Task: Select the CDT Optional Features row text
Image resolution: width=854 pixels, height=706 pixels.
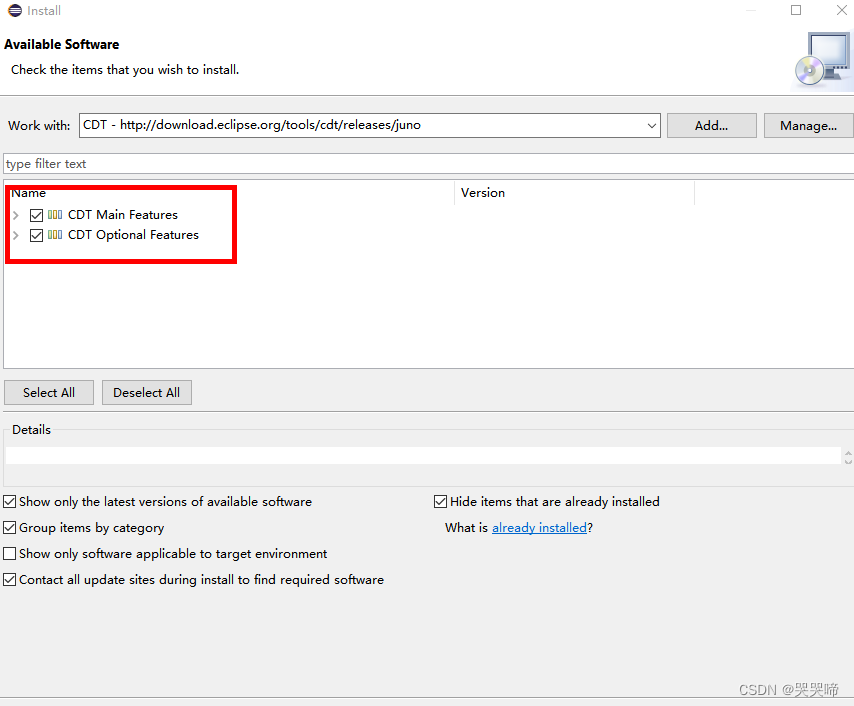Action: [133, 235]
